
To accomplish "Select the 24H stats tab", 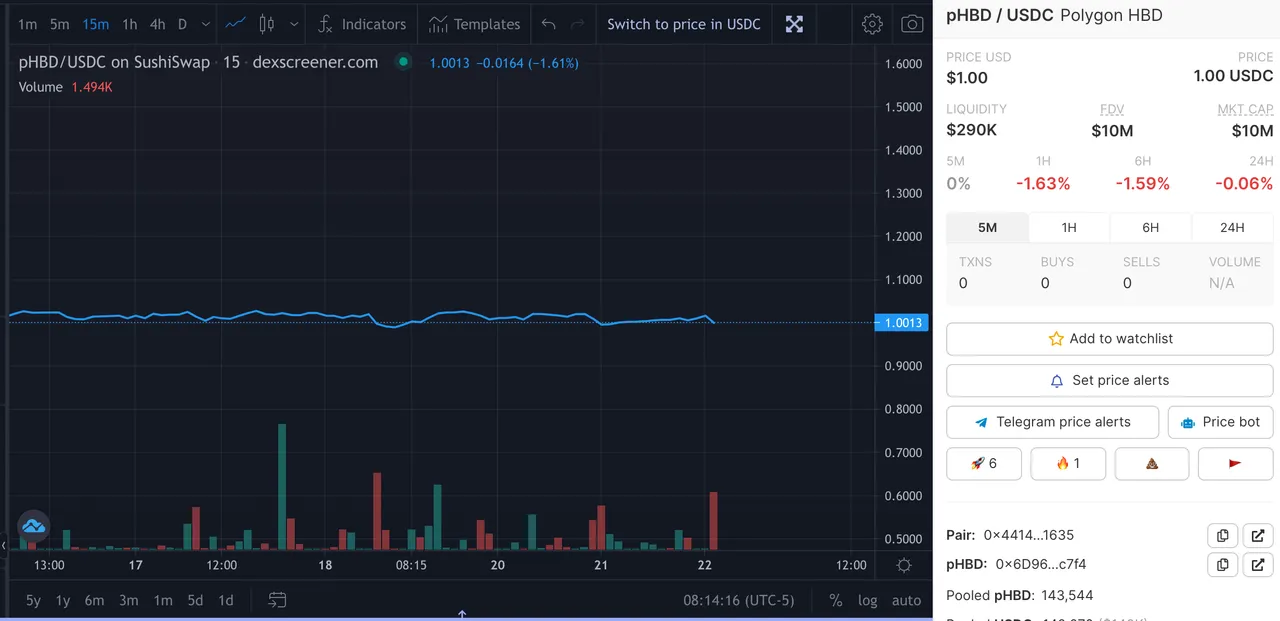I will (x=1233, y=227).
